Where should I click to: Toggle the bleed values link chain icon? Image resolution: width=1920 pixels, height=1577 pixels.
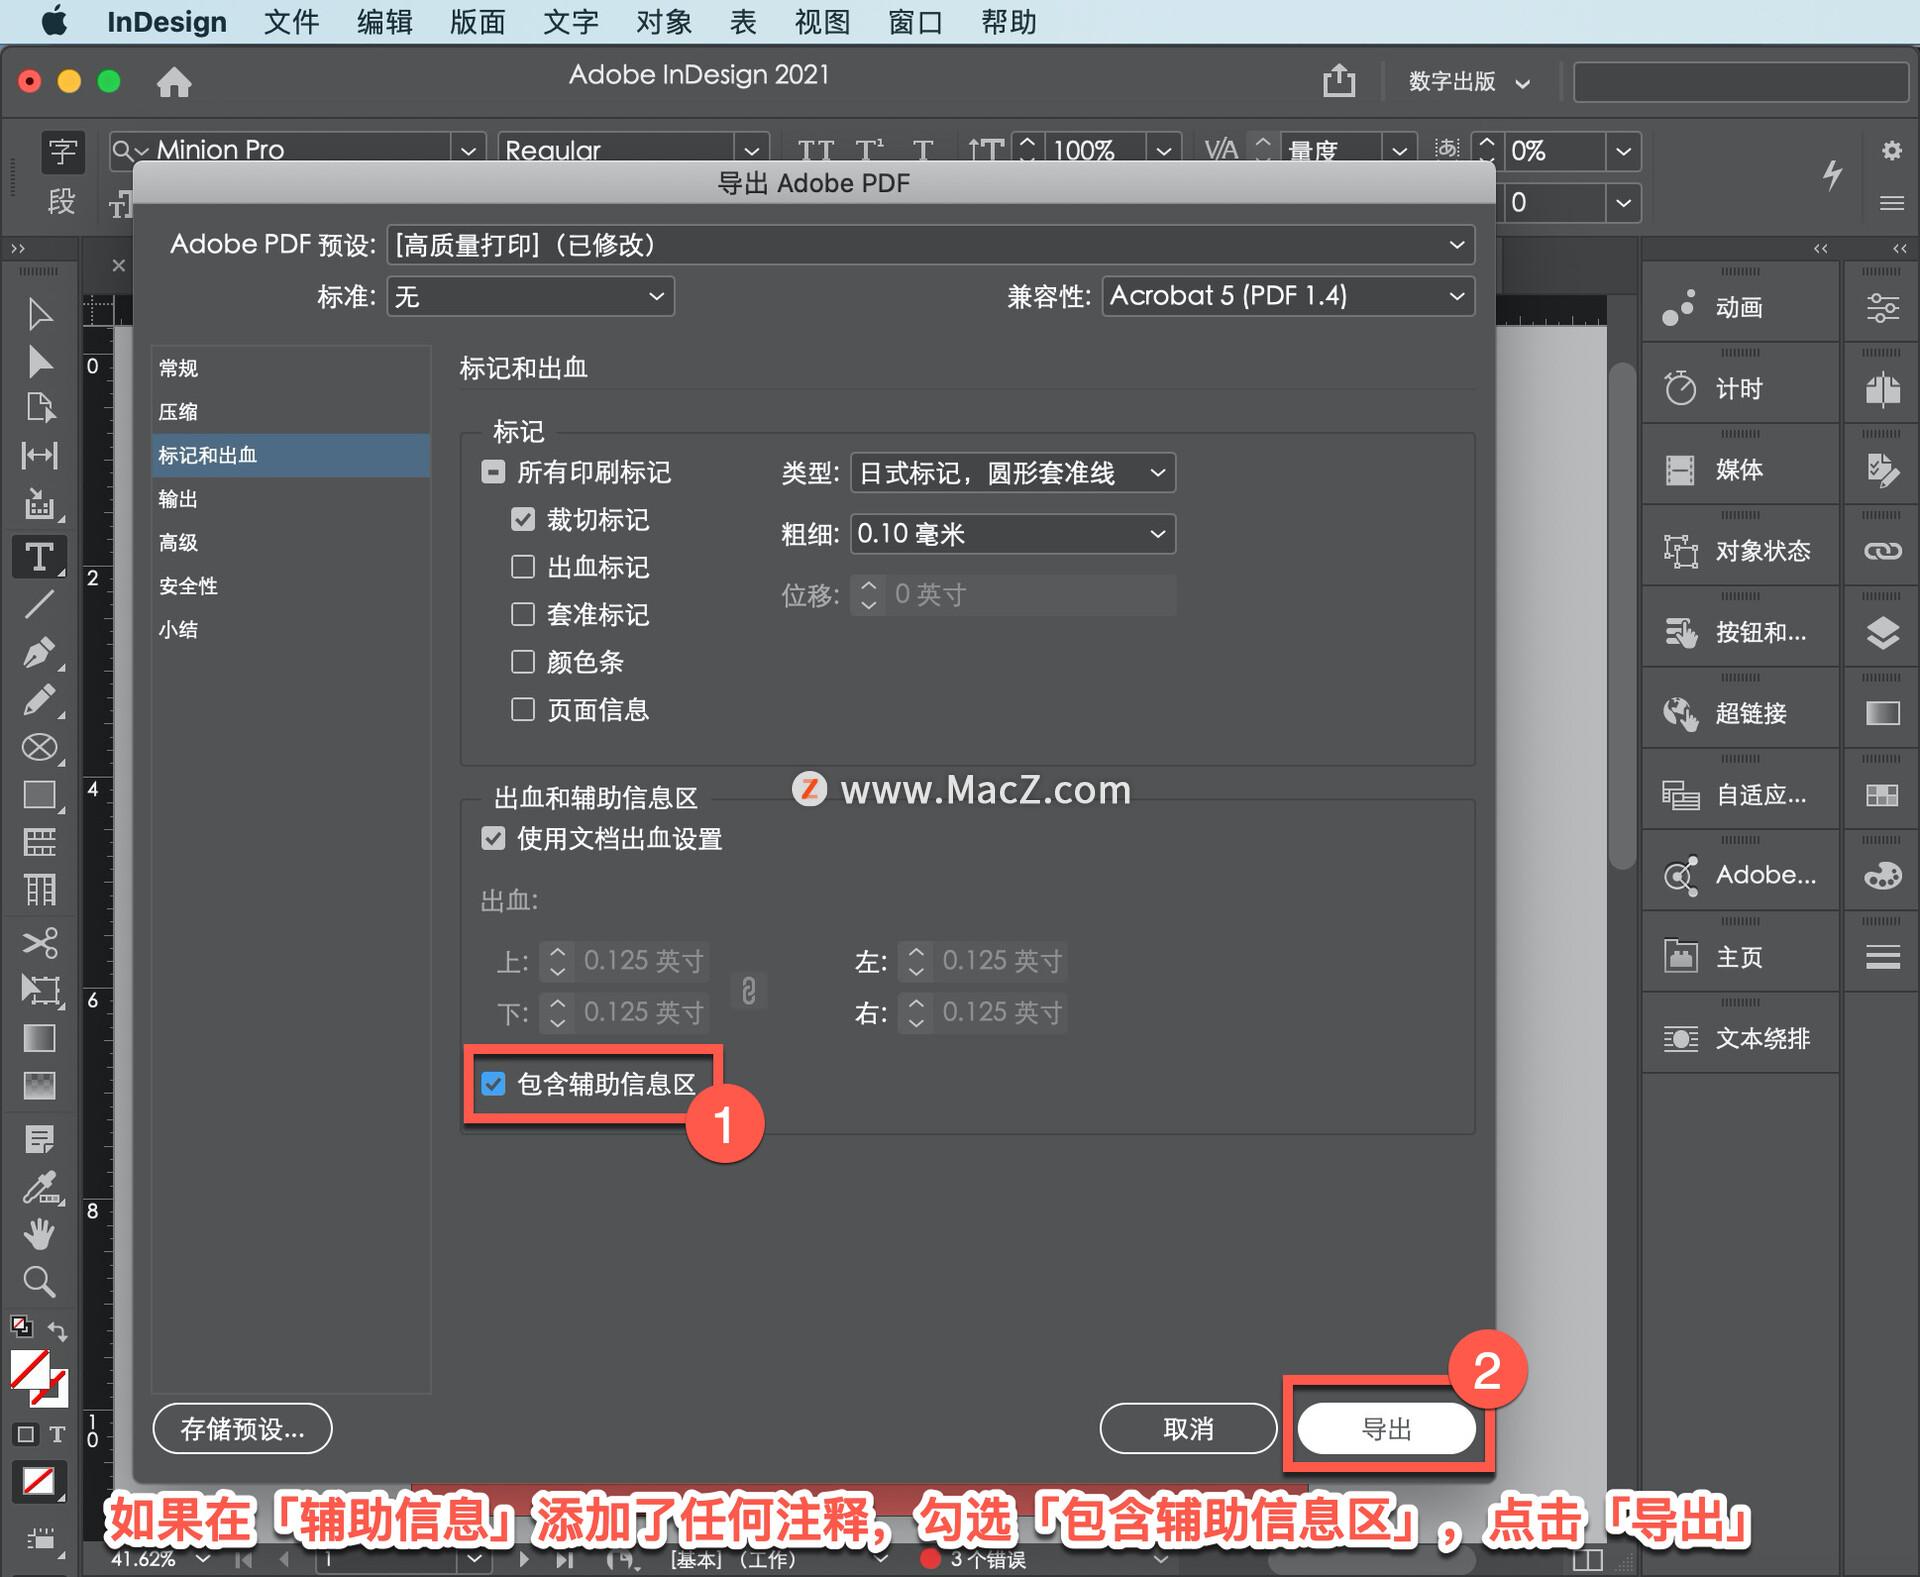tap(748, 990)
